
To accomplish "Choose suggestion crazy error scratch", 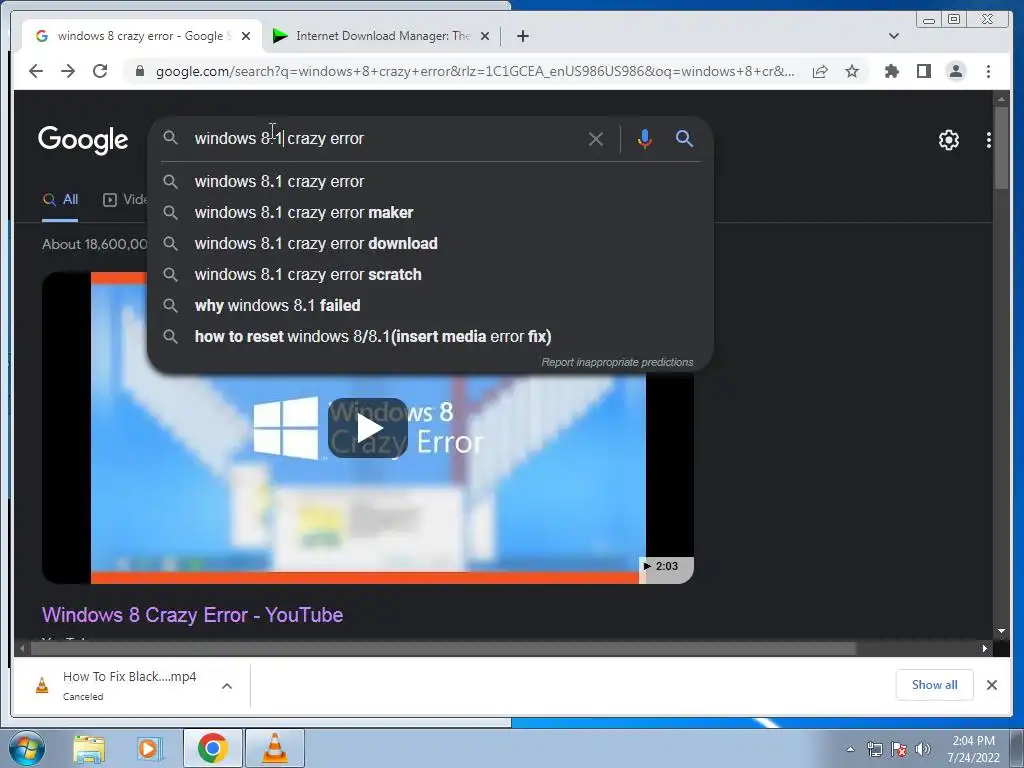I will 431,274.
